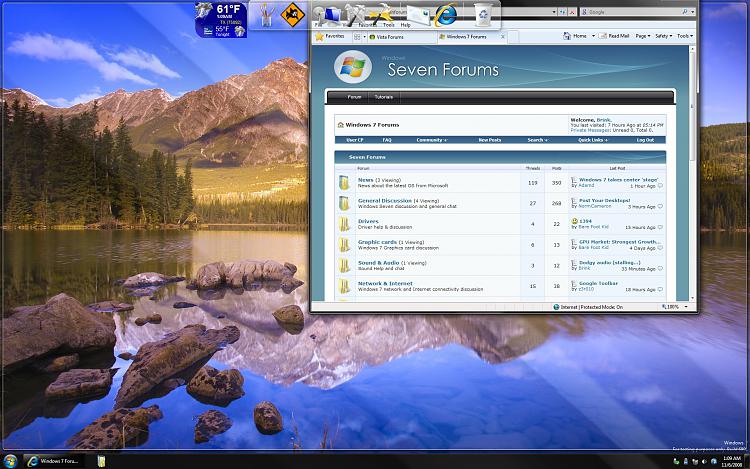Click Log Out in forum navbar

[x=645, y=140]
